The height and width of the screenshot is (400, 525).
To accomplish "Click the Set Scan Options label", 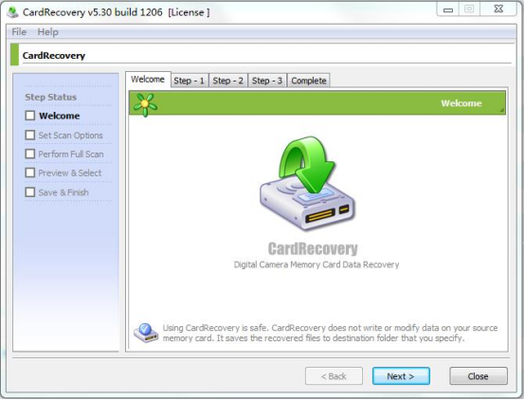I will (x=71, y=135).
